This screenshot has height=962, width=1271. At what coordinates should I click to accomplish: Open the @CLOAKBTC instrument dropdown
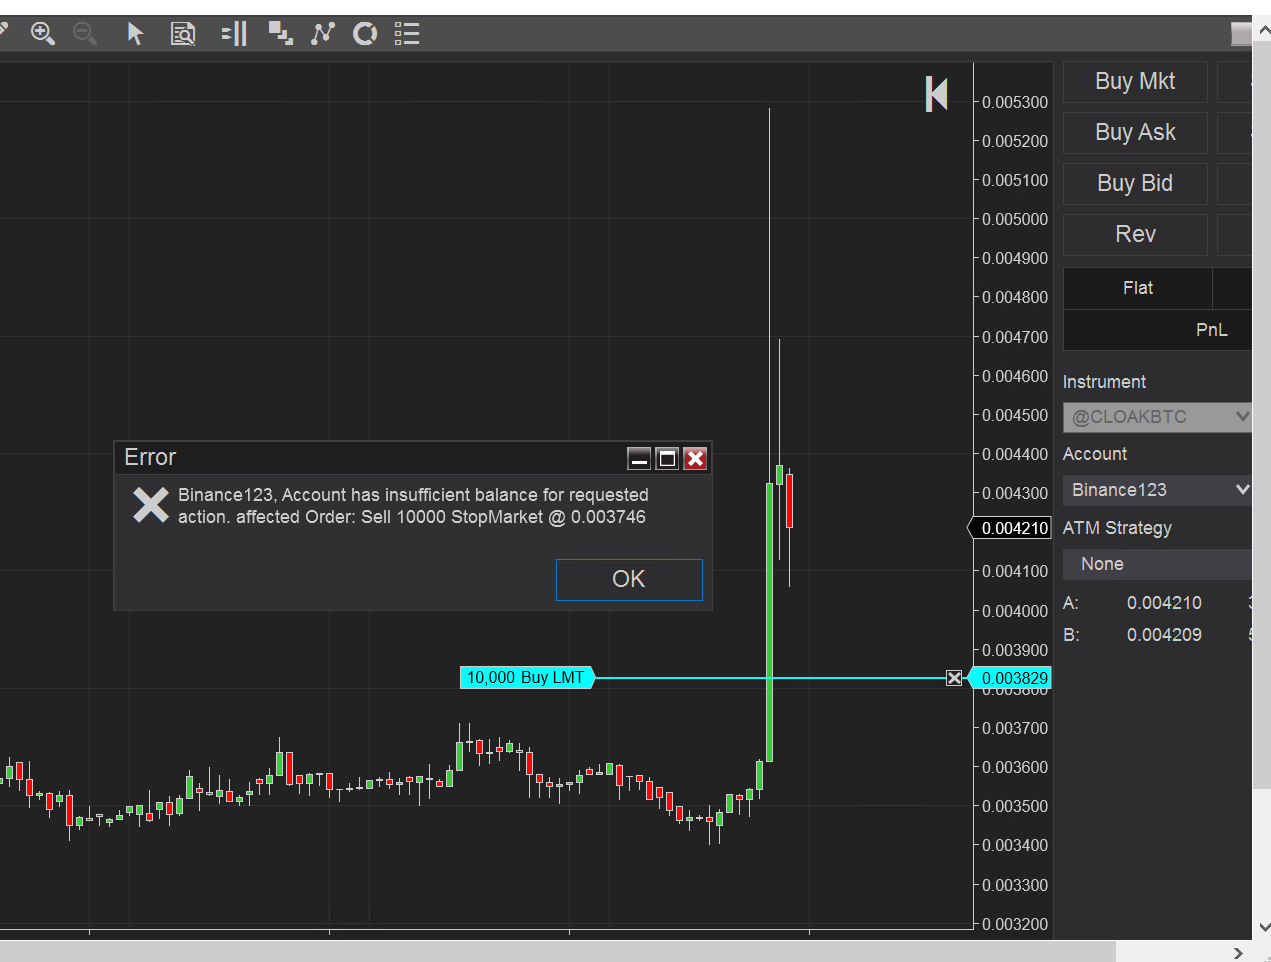[x=1157, y=417]
